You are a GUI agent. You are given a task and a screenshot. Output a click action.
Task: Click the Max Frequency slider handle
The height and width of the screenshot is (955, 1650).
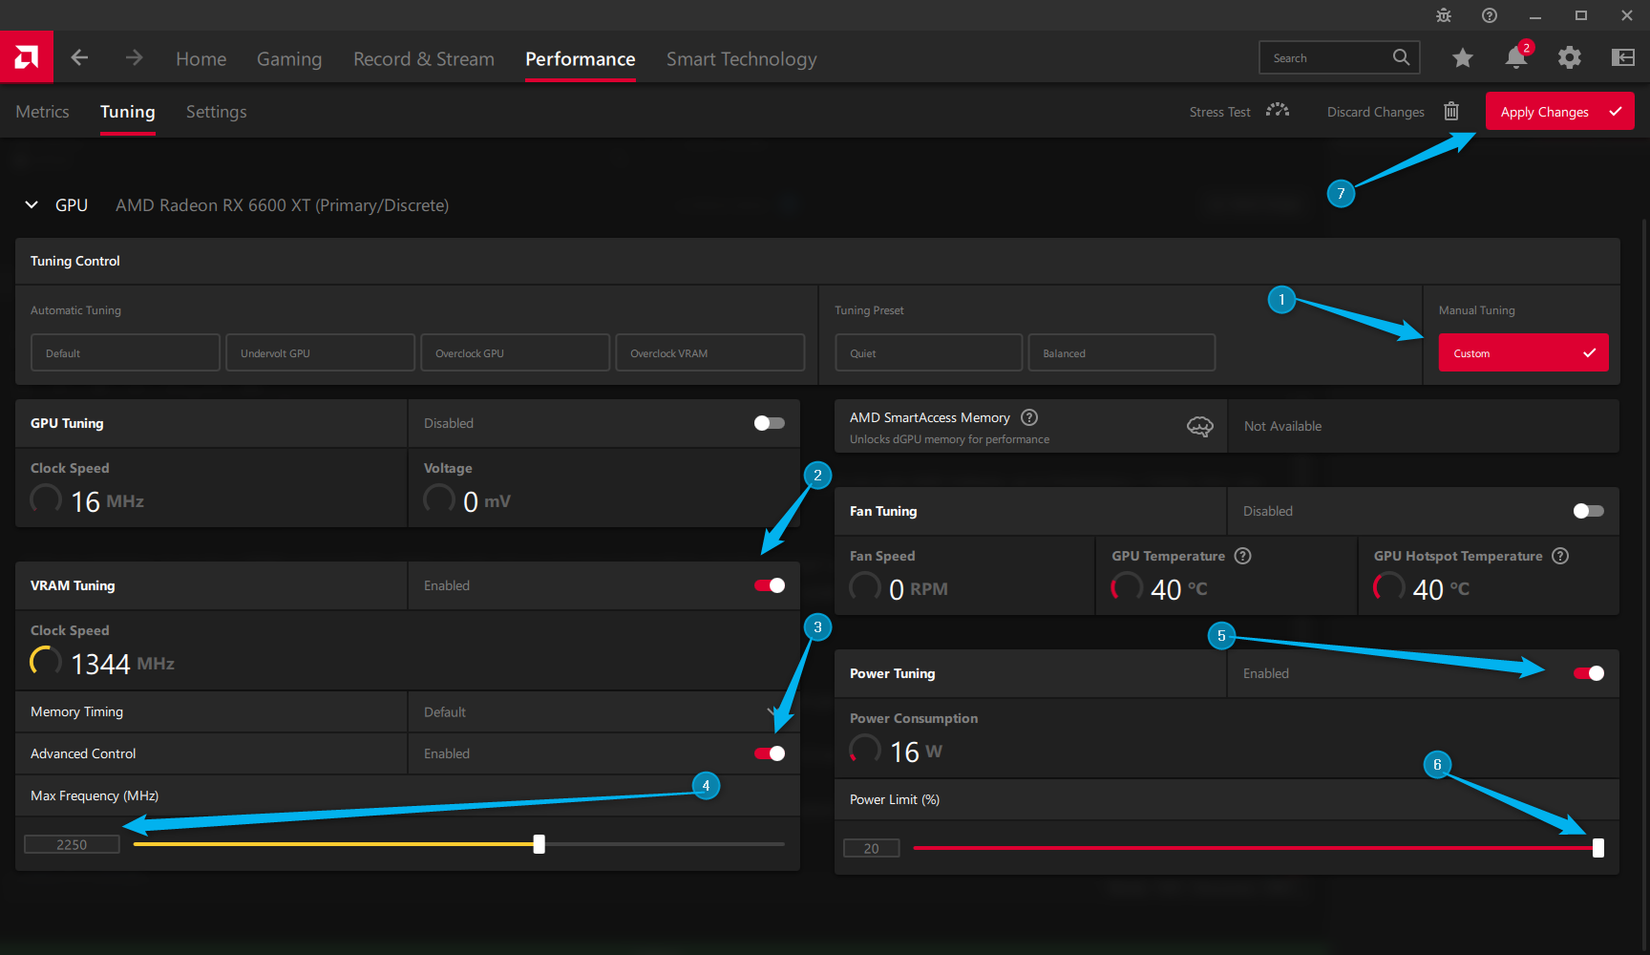click(539, 845)
